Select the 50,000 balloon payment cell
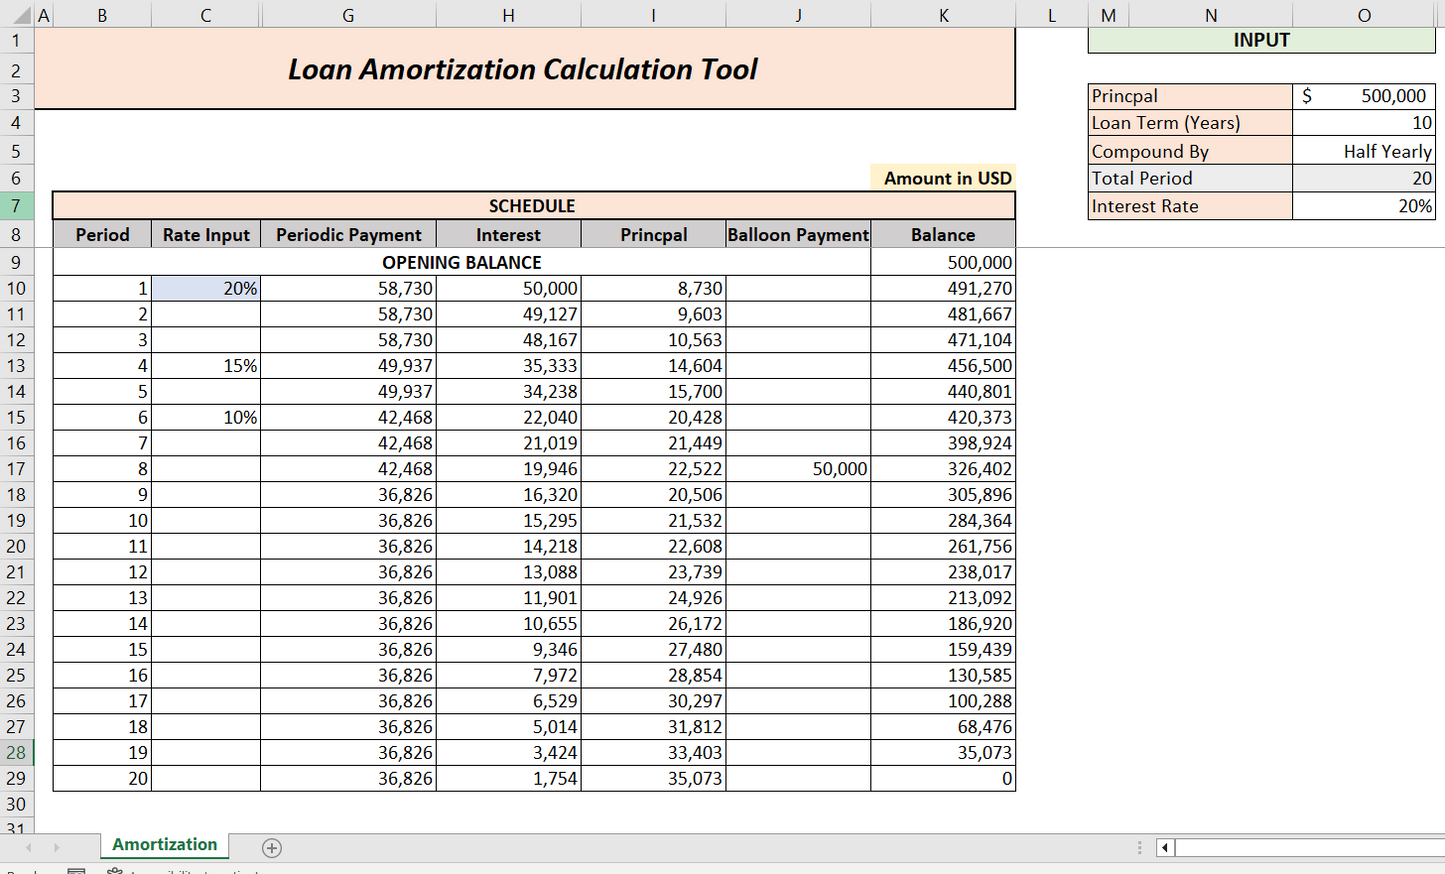The image size is (1445, 874). pyautogui.click(x=798, y=469)
